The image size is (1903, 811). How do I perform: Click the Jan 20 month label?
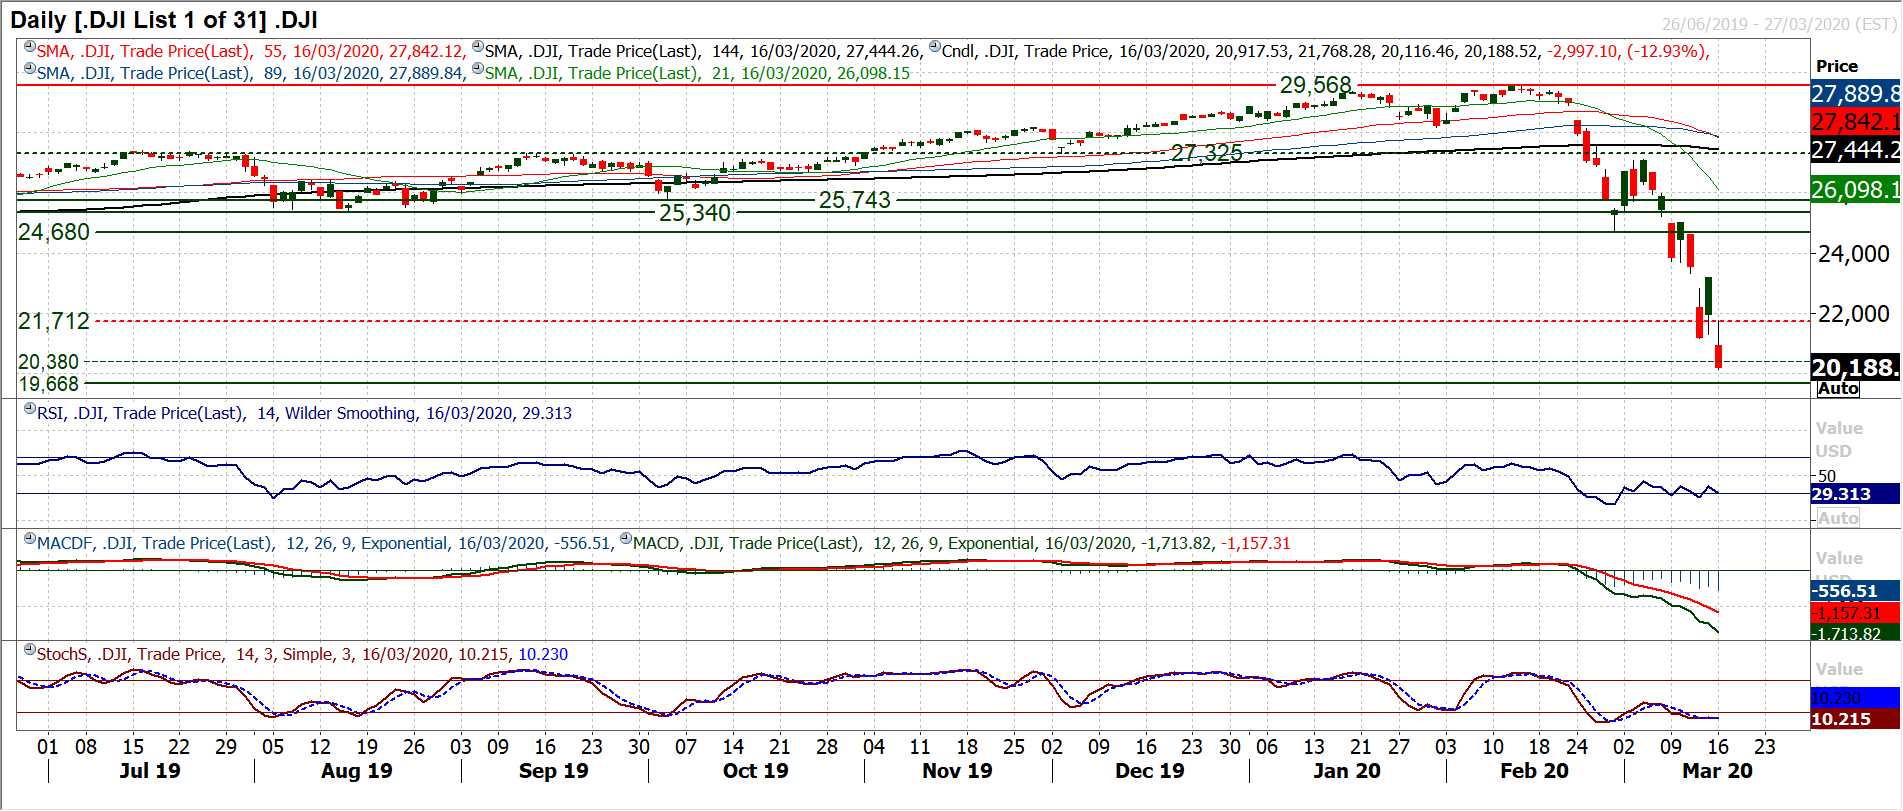click(x=1347, y=771)
